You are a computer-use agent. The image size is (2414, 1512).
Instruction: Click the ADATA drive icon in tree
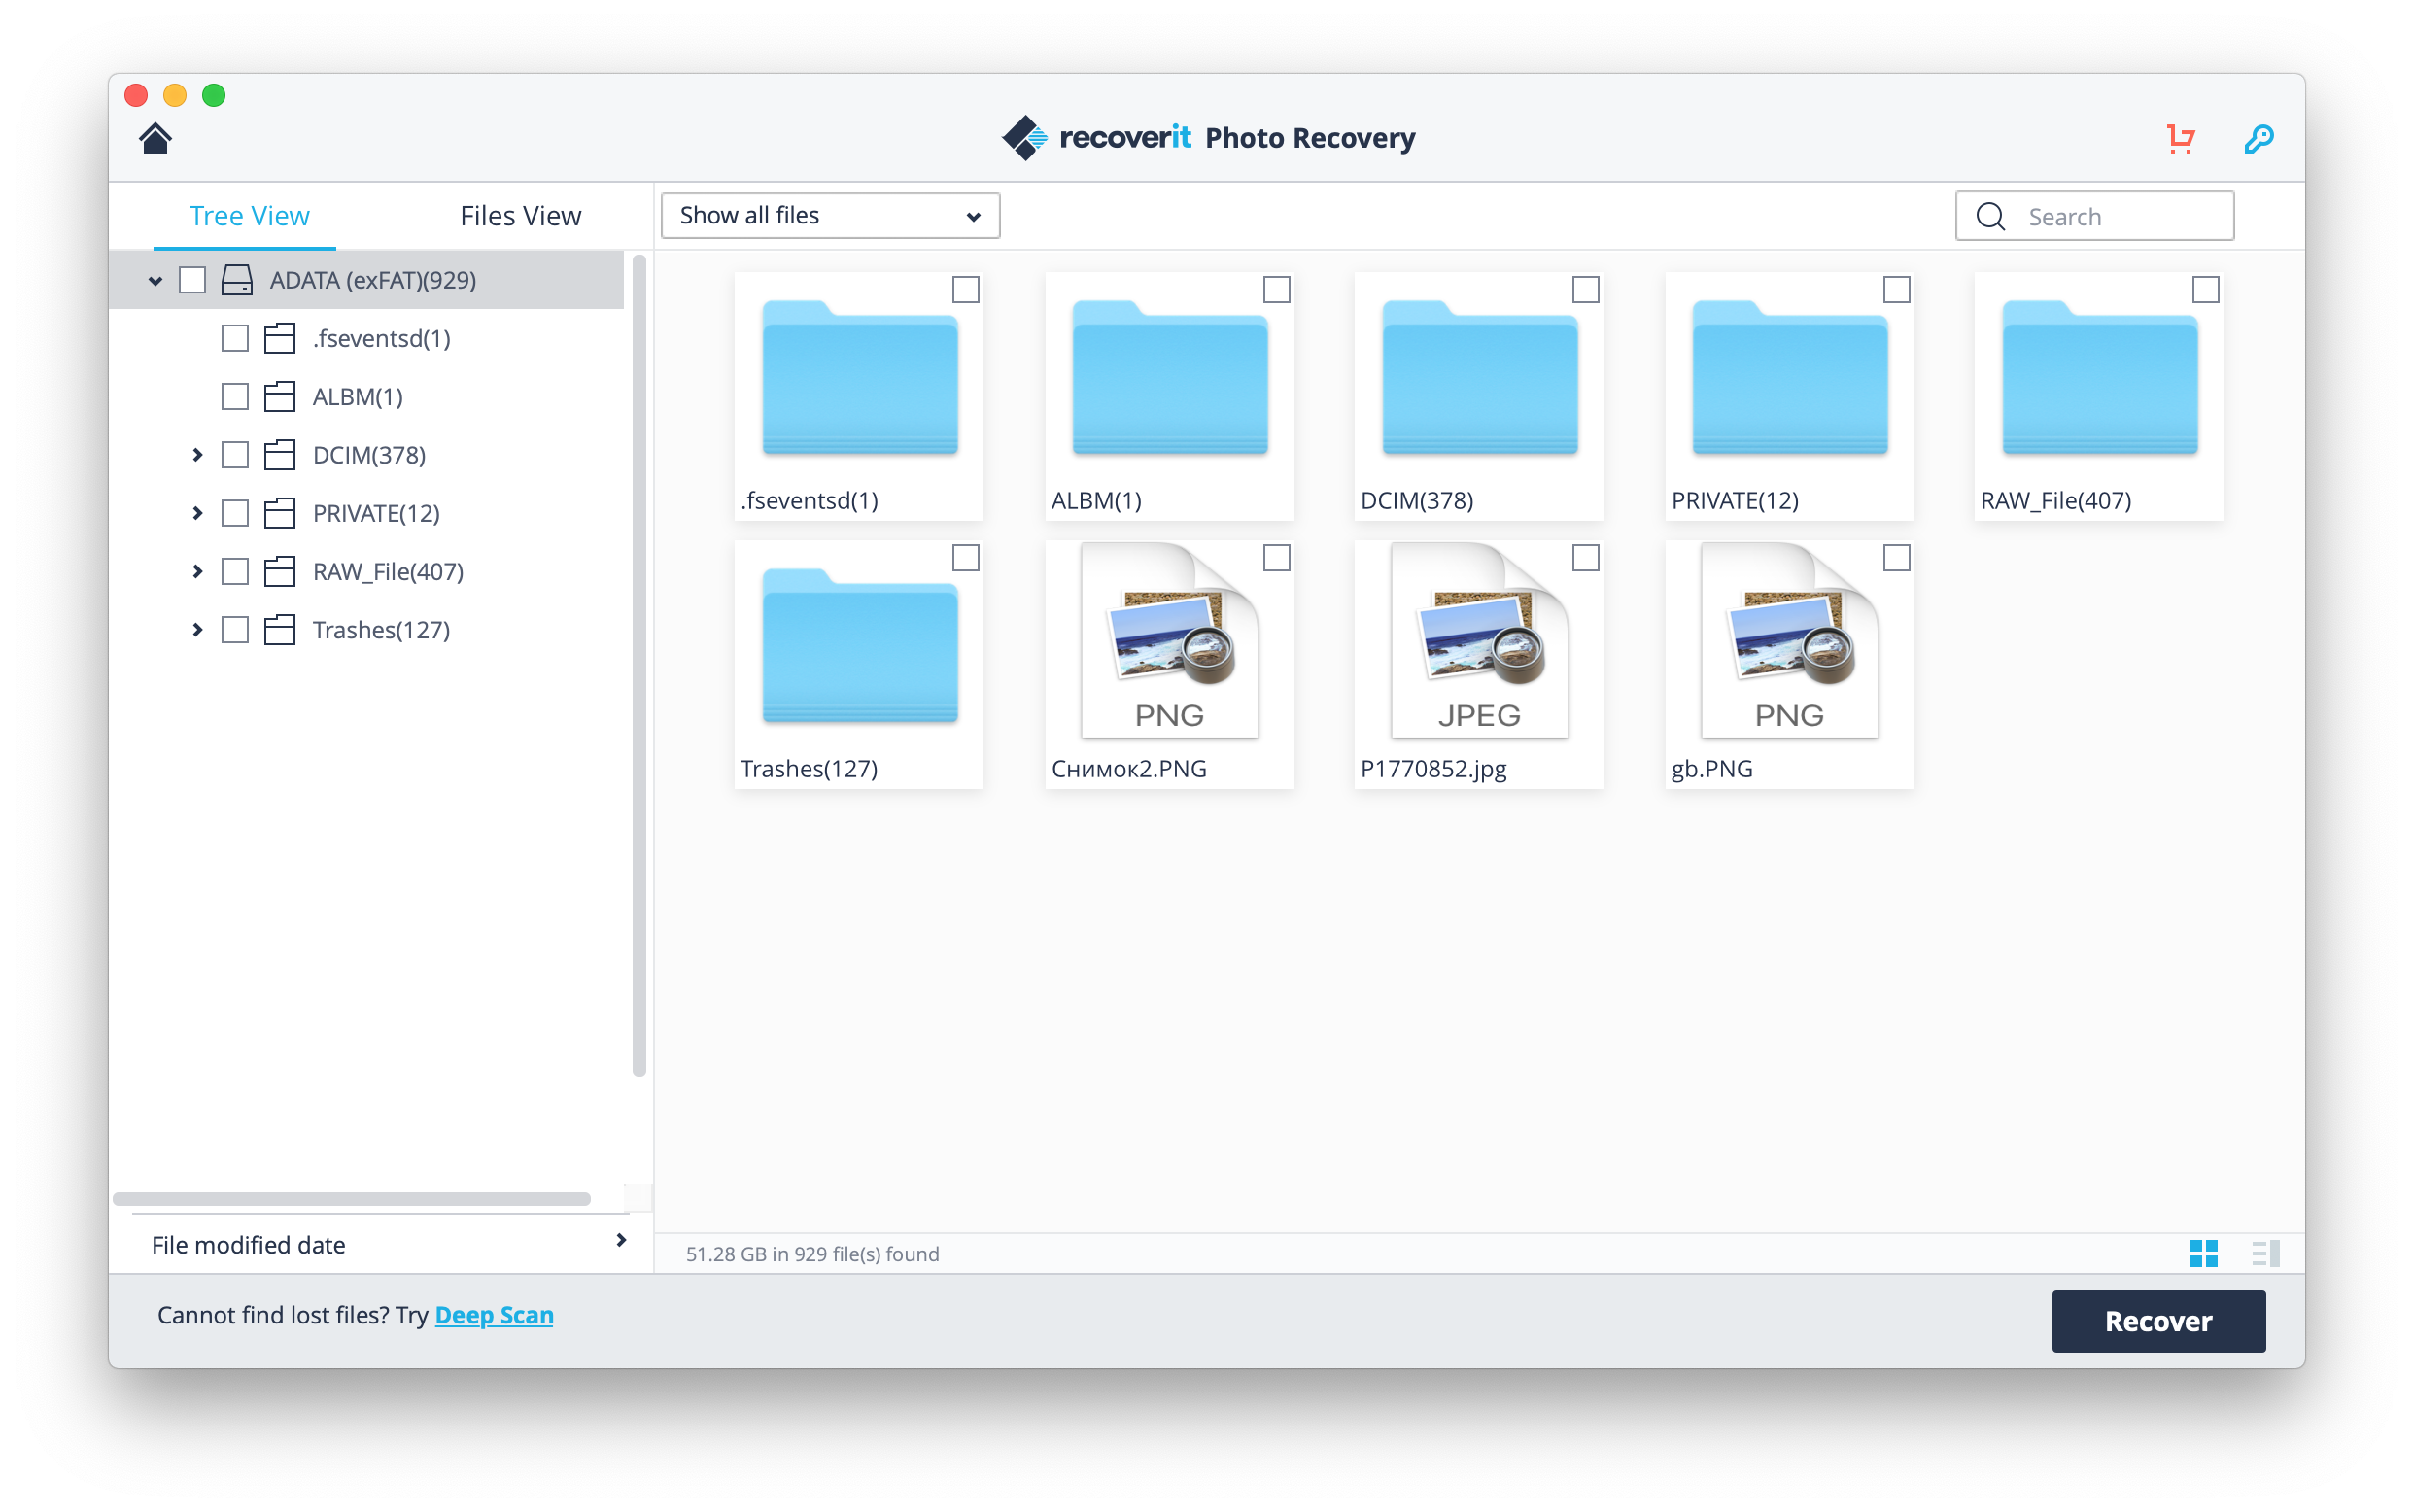(237, 280)
